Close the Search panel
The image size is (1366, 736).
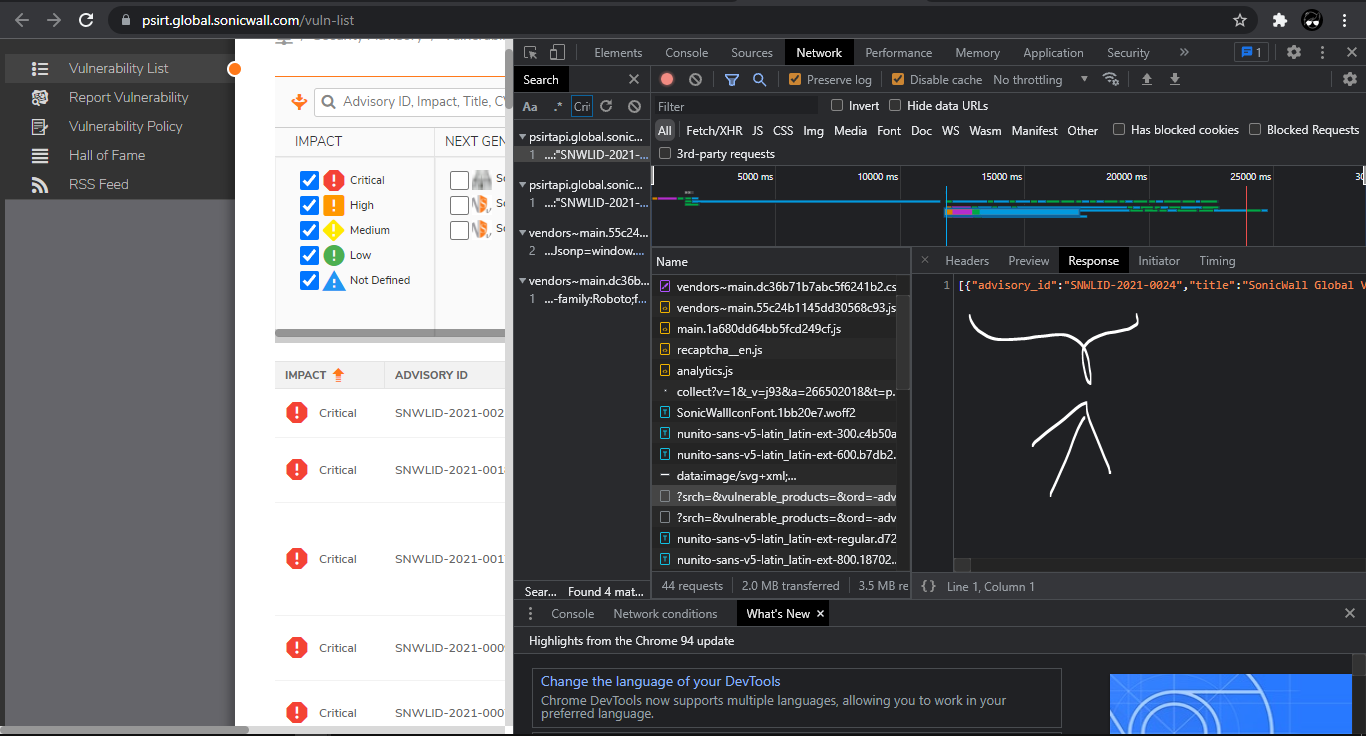(x=634, y=79)
